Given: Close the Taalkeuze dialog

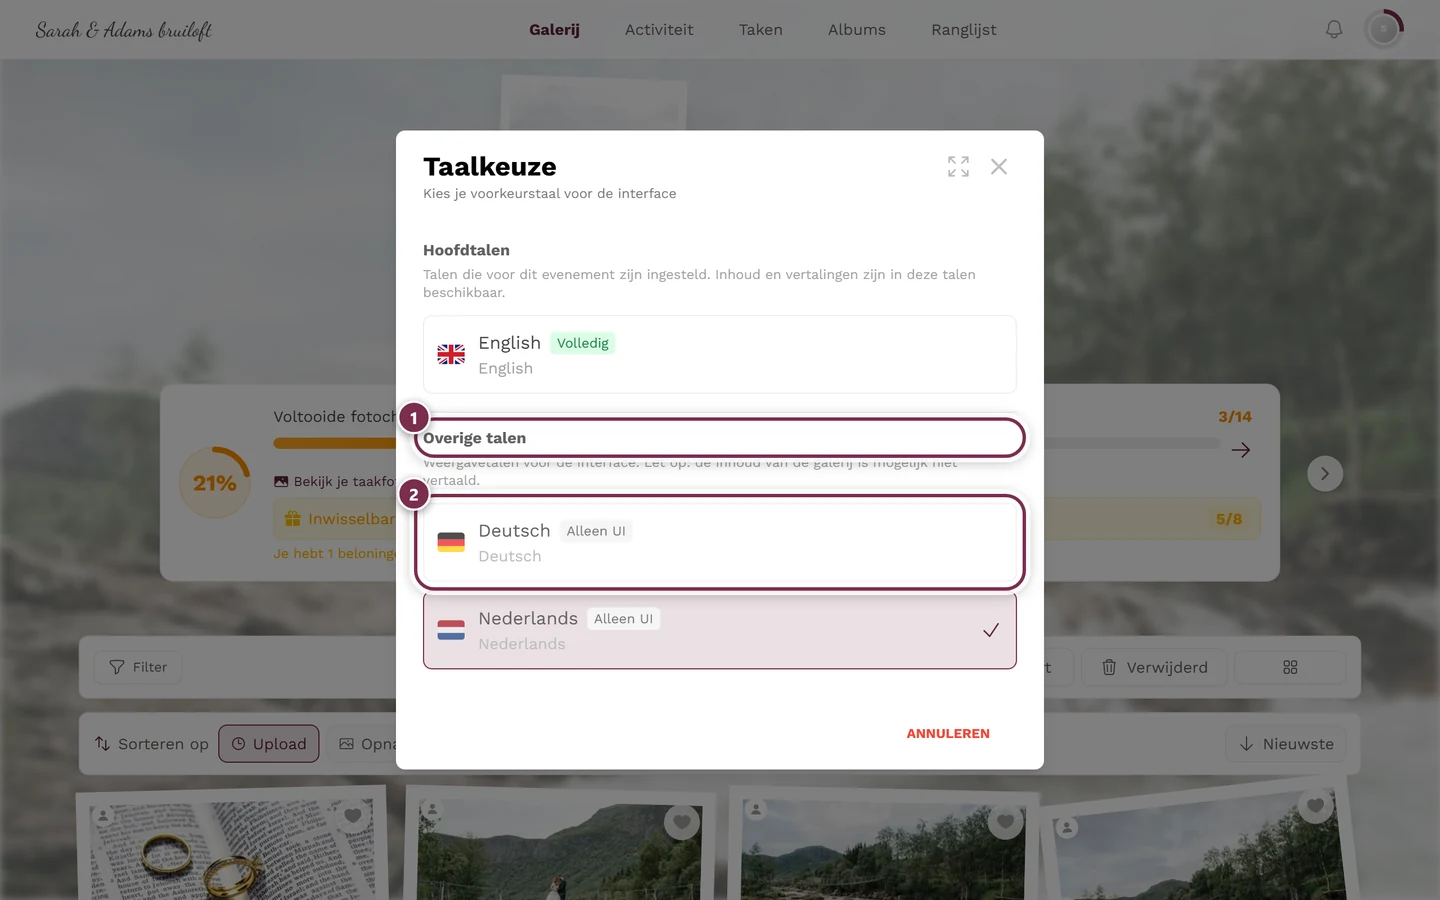Looking at the screenshot, I should pyautogui.click(x=999, y=167).
